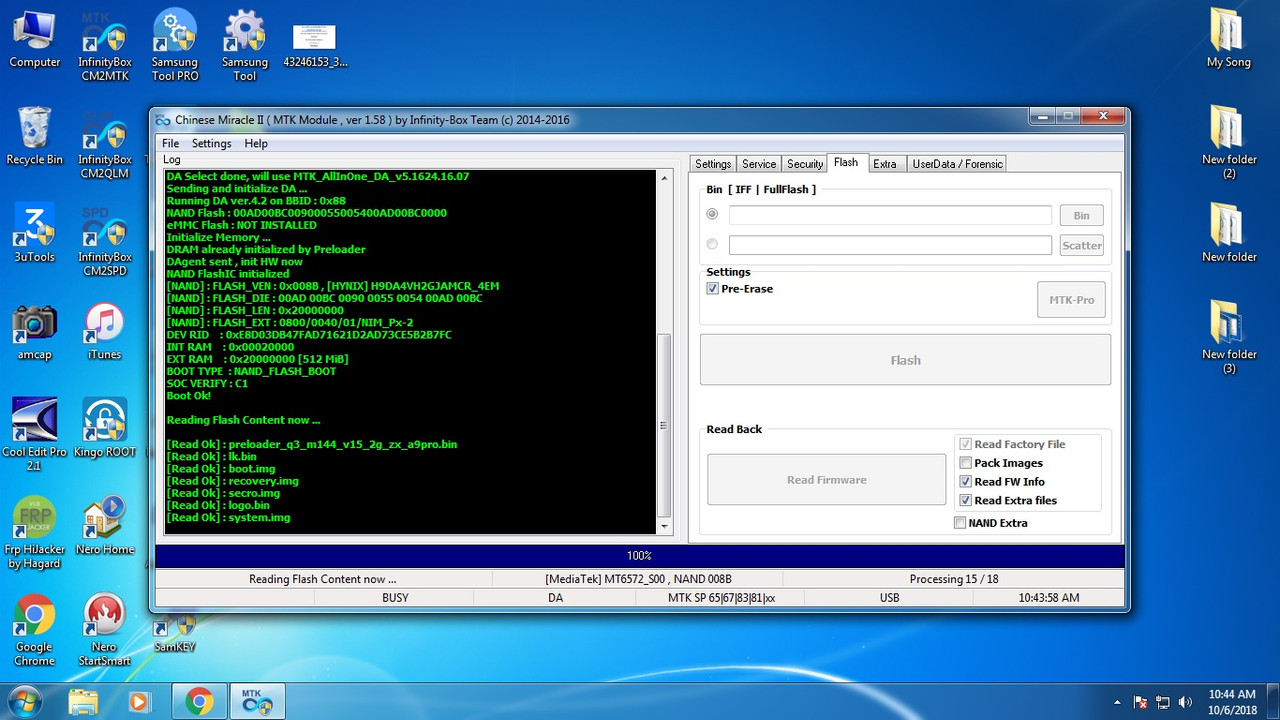The width and height of the screenshot is (1280, 720).
Task: Click the taskbar clock showing 10:44 AM
Action: [x=1232, y=702]
